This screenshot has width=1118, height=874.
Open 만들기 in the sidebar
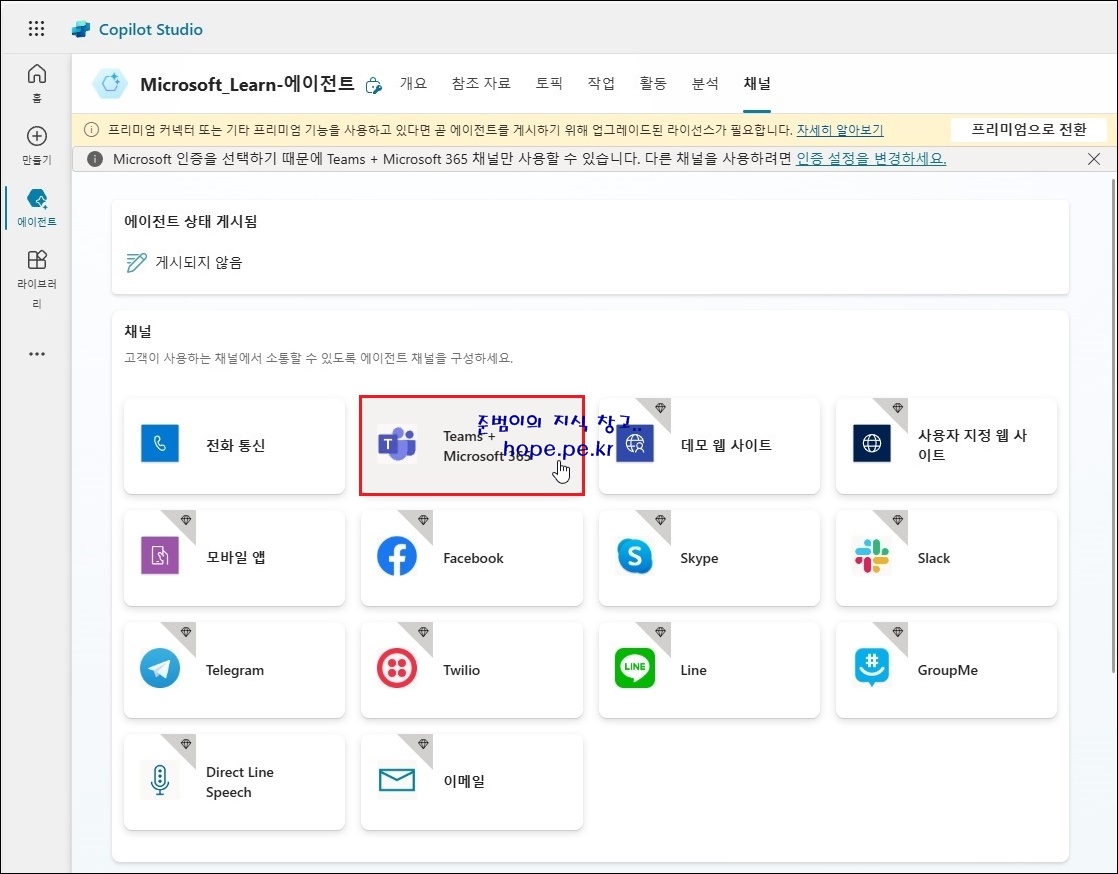(x=36, y=145)
